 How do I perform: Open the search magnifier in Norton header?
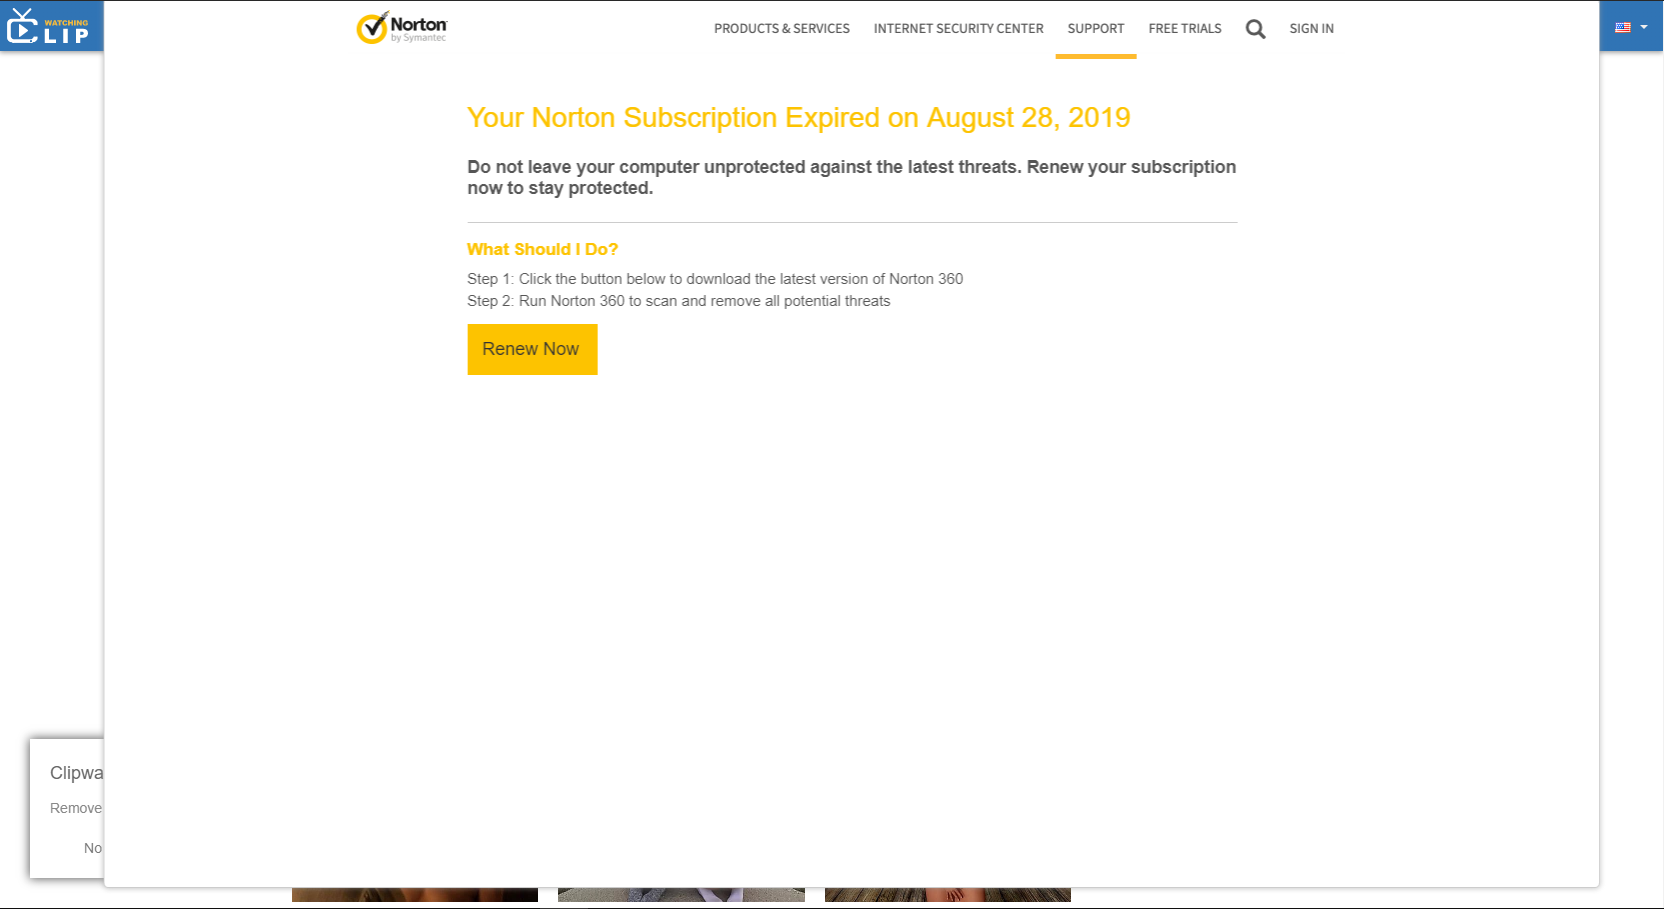(1255, 29)
